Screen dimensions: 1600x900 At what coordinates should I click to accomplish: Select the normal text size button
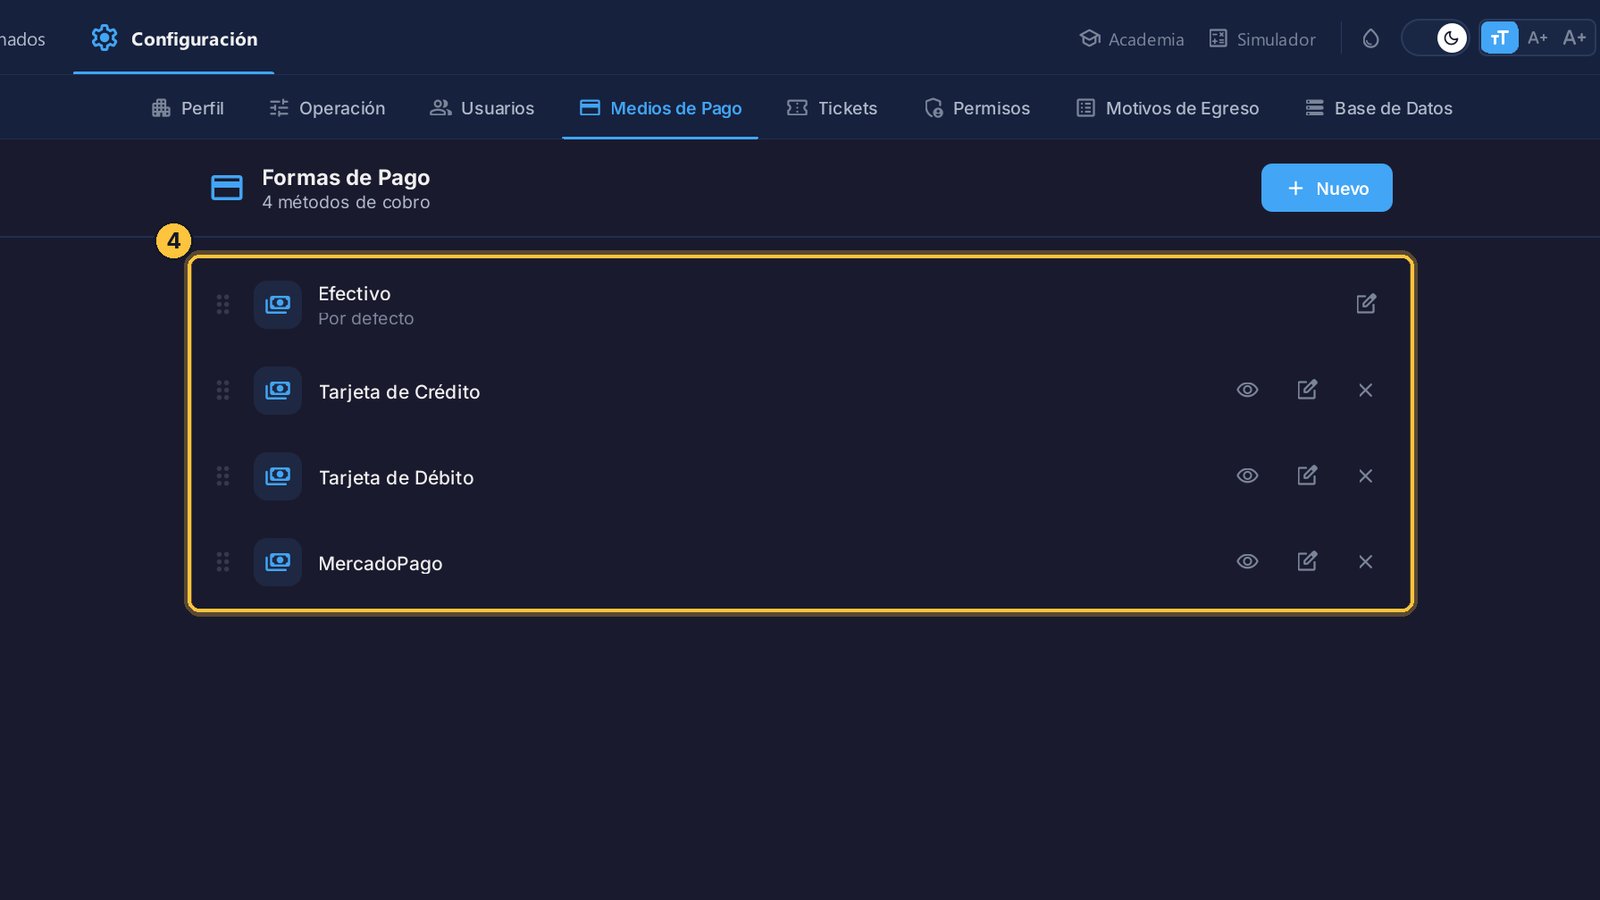pyautogui.click(x=1499, y=38)
